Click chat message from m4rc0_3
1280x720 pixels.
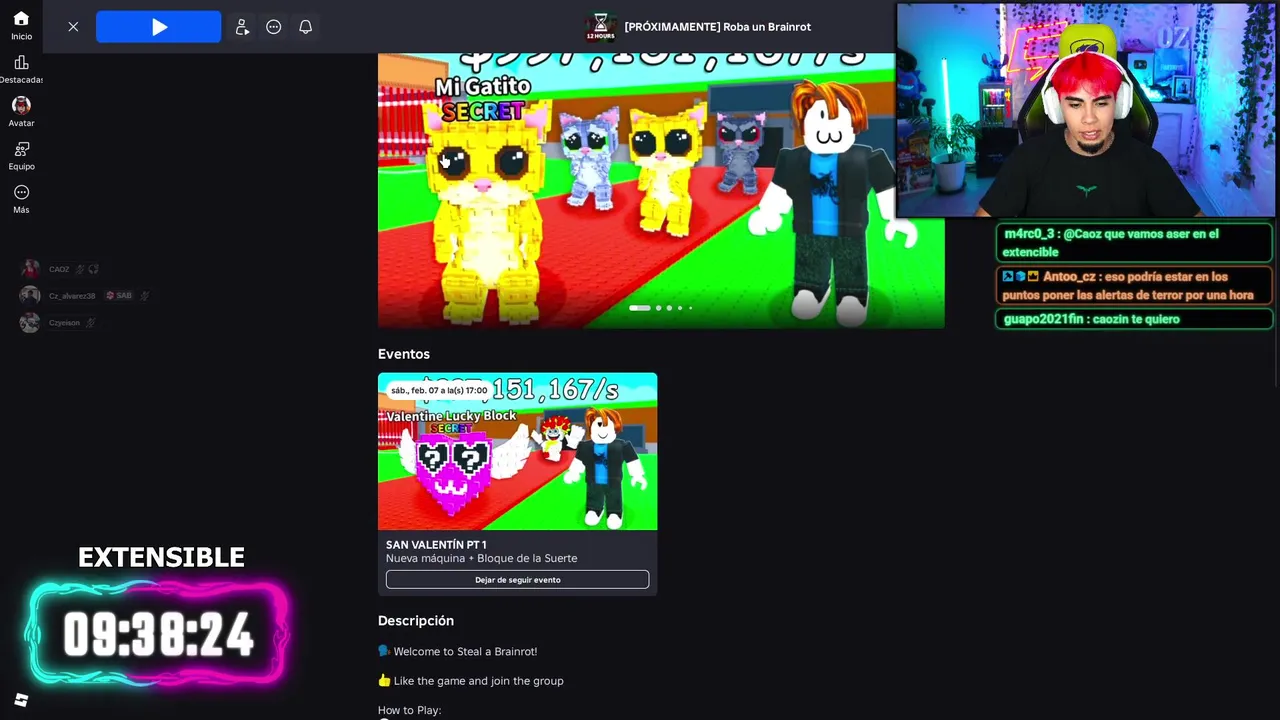[x=1134, y=243]
